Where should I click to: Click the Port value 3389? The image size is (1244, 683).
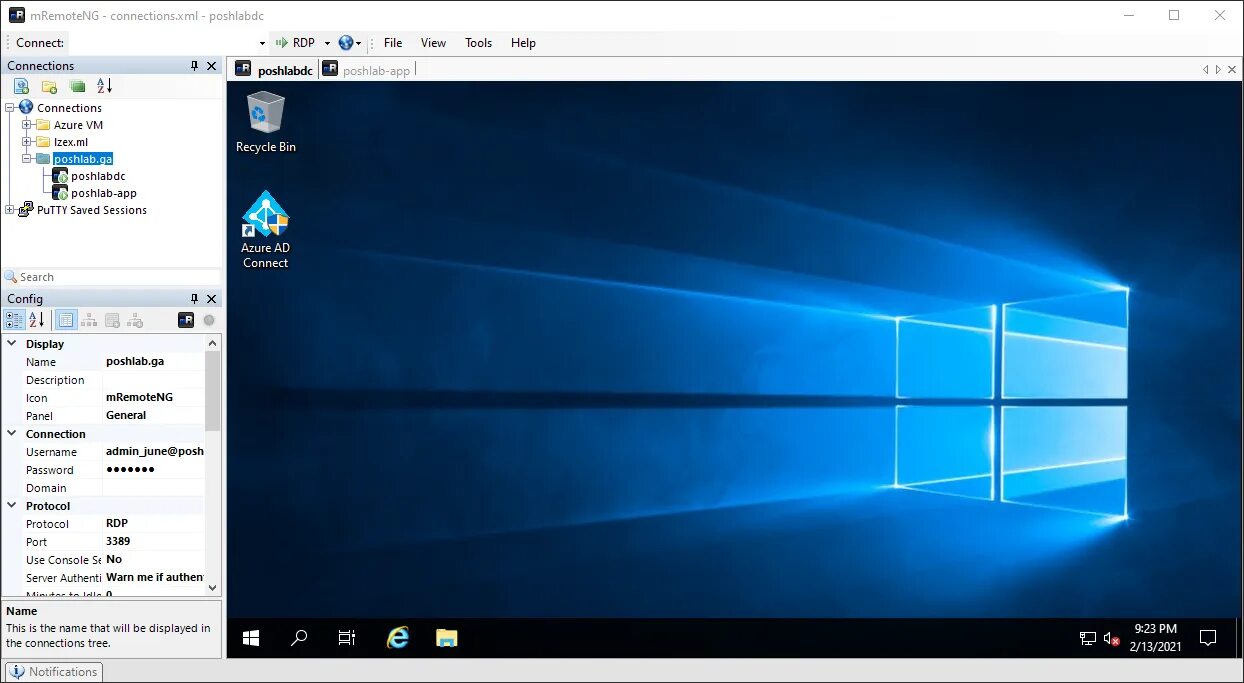pyautogui.click(x=154, y=541)
